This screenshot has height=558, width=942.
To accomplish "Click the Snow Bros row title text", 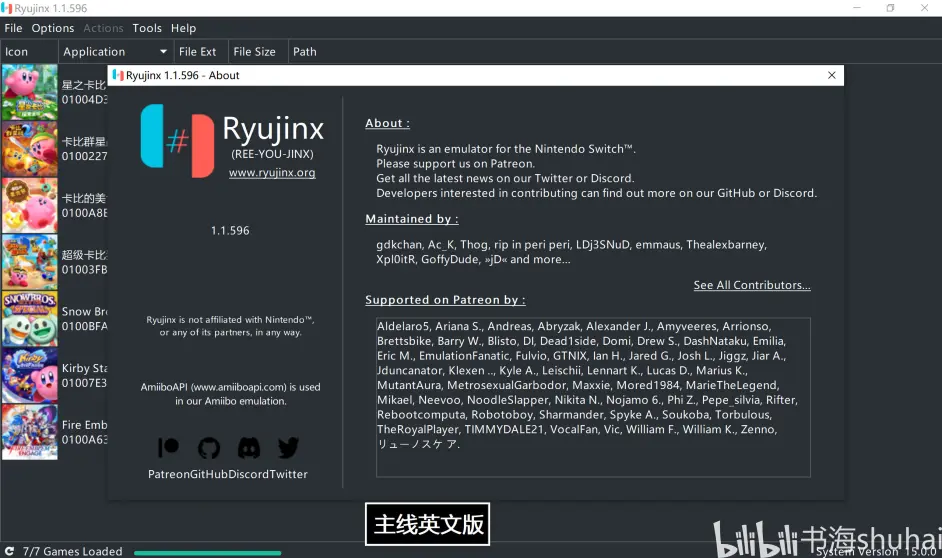I will (85, 312).
